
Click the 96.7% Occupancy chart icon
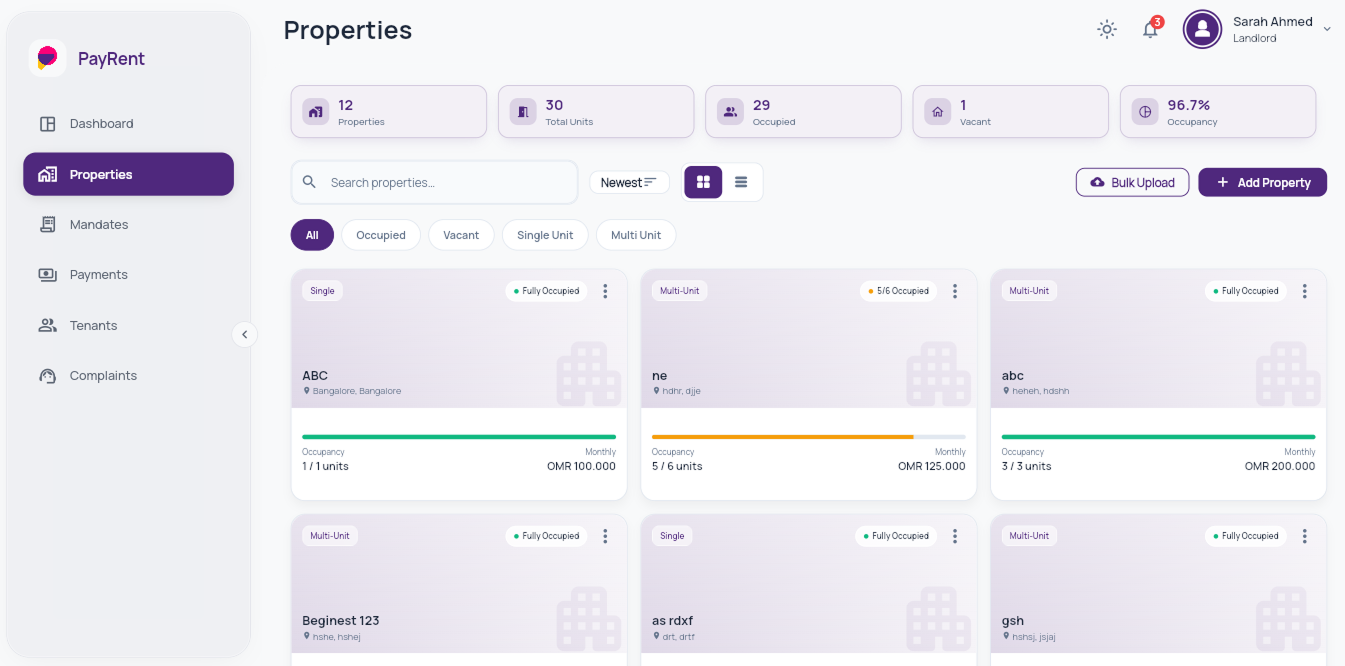click(1145, 112)
